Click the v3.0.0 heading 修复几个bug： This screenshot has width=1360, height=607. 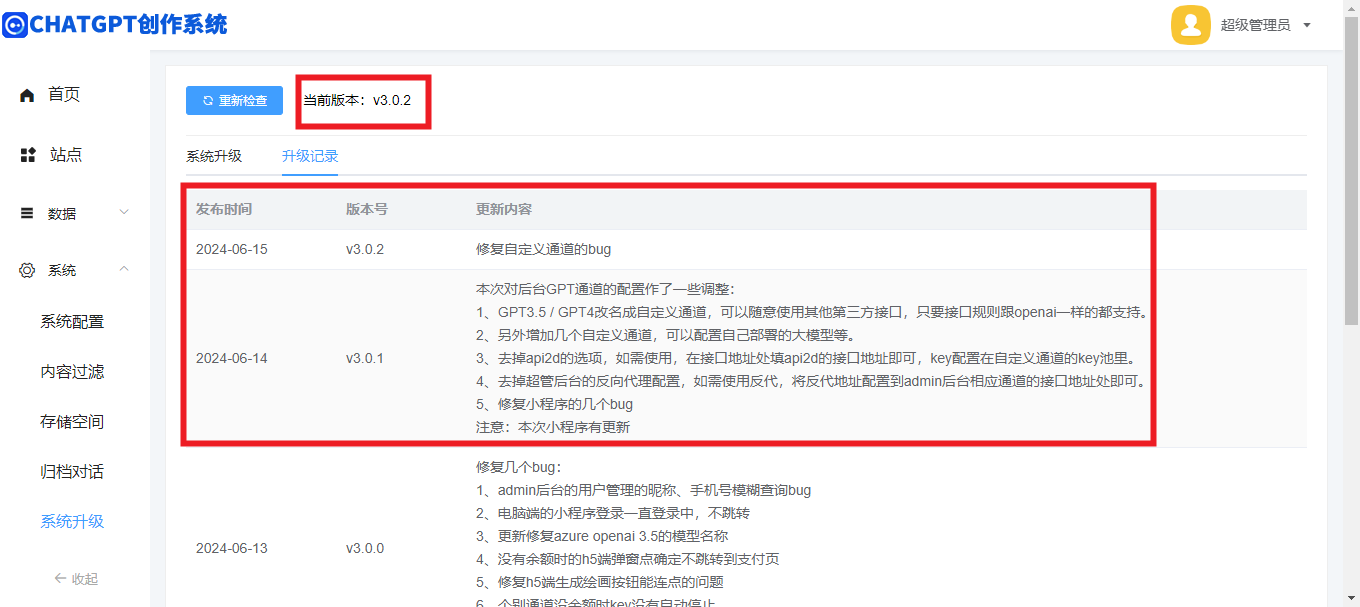[x=519, y=467]
